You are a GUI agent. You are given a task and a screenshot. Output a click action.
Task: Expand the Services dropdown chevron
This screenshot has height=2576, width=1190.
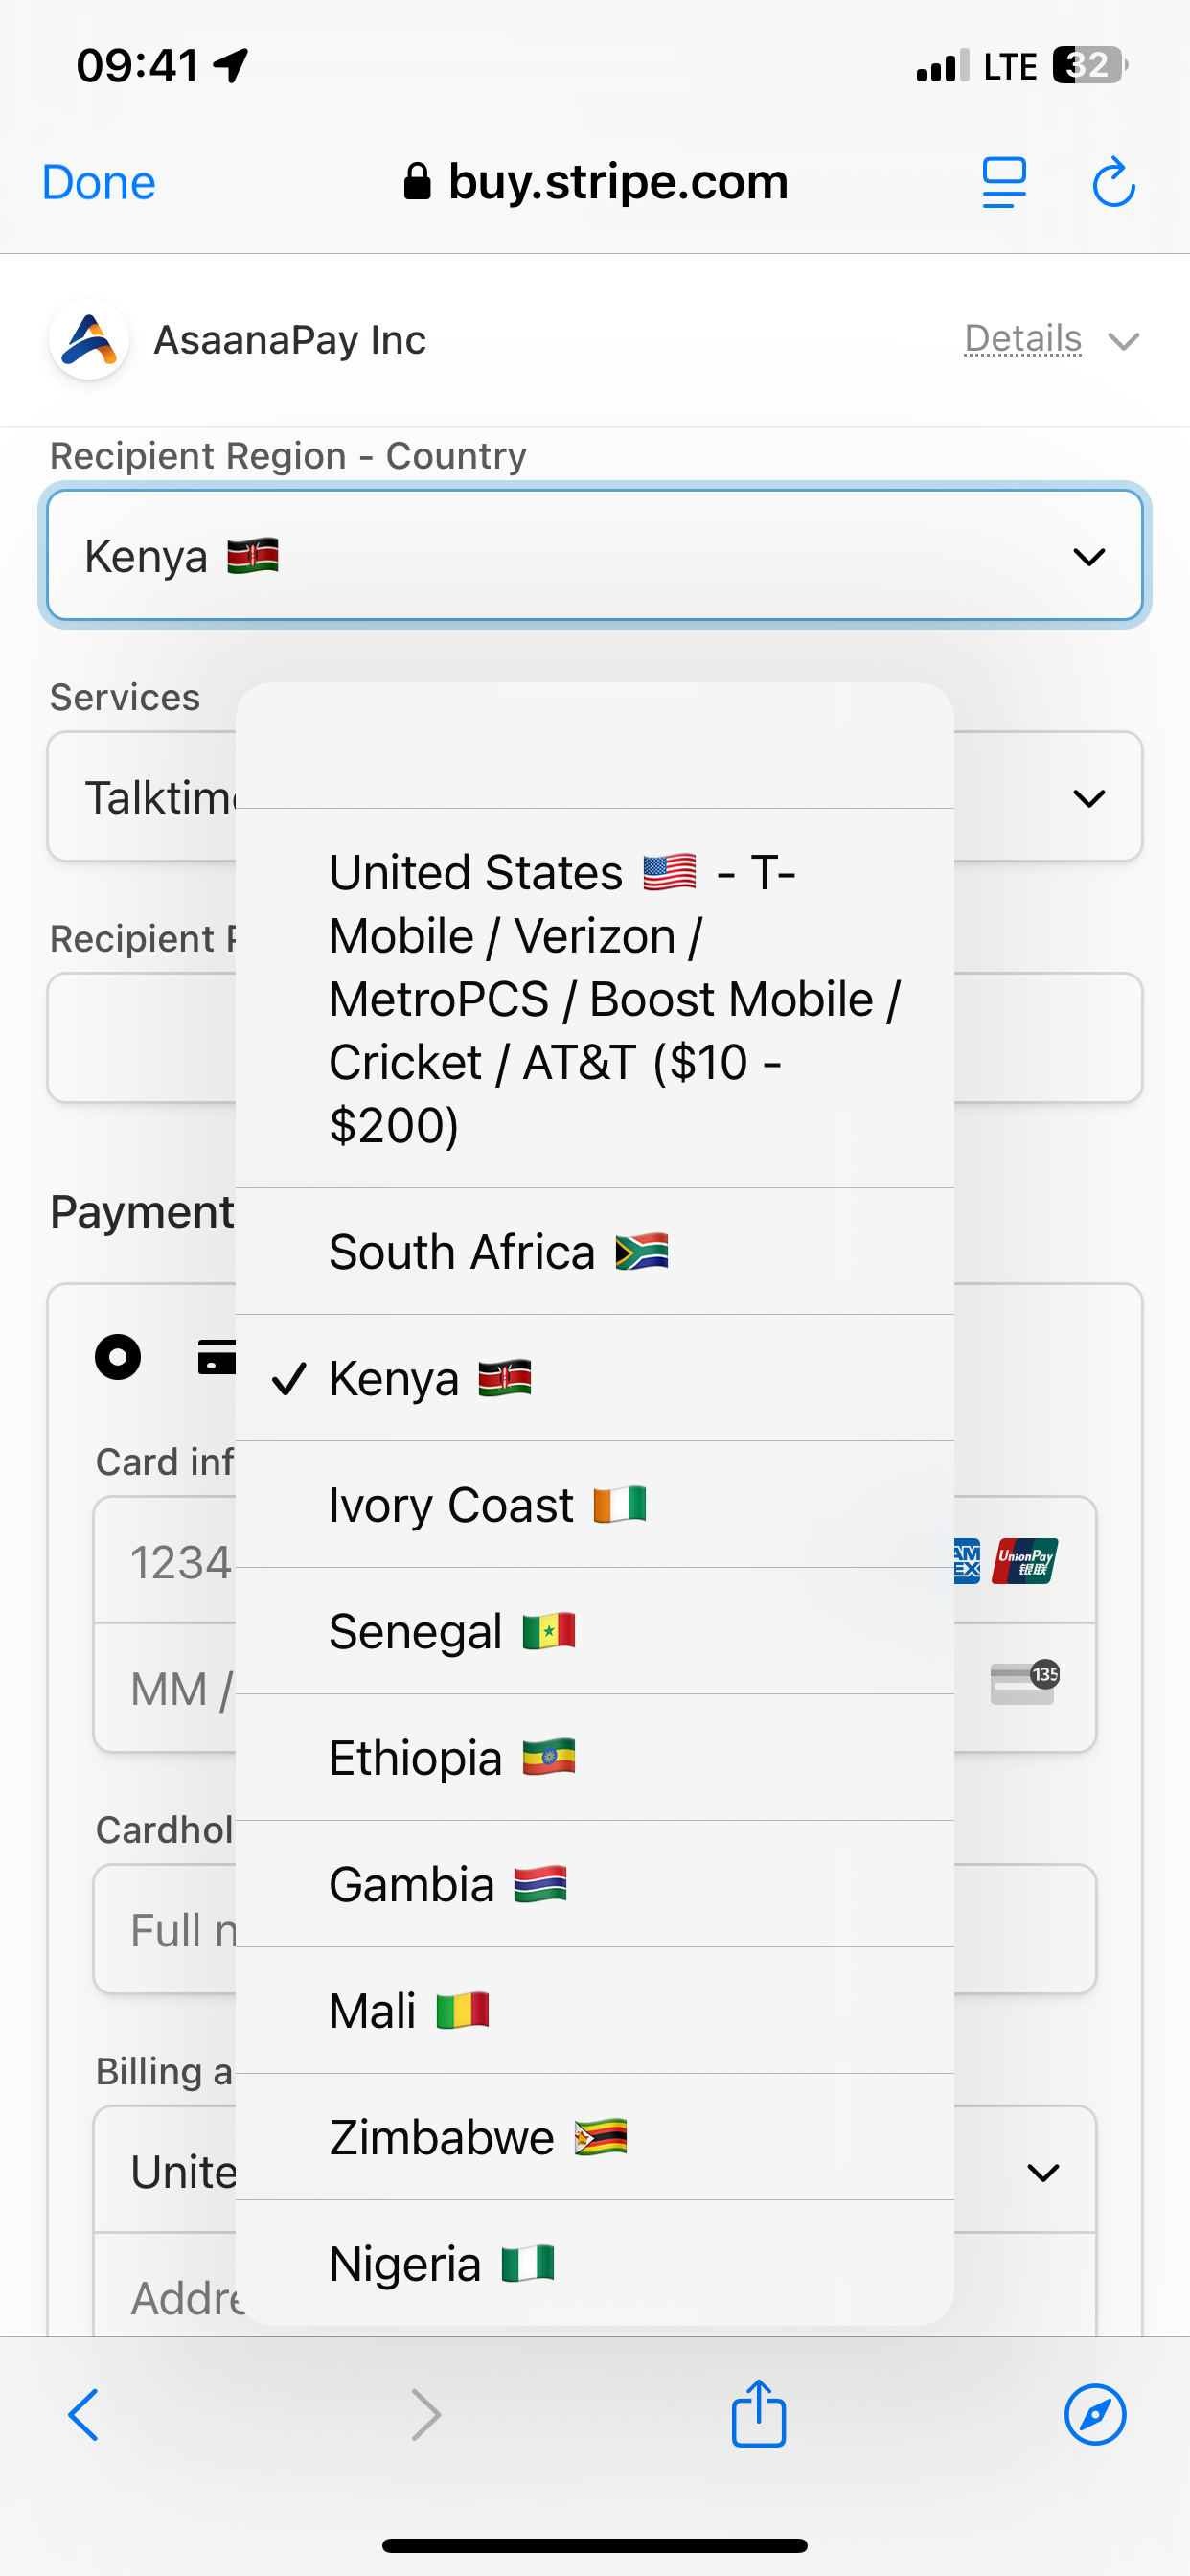pyautogui.click(x=1089, y=798)
